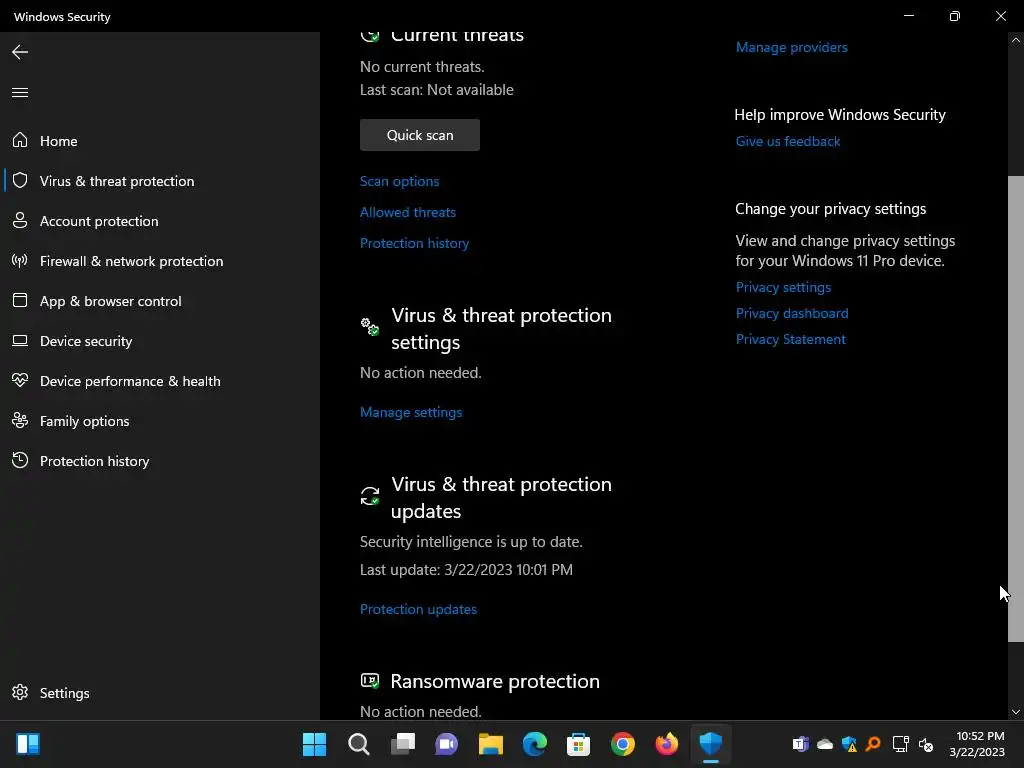Viewport: 1024px width, 768px height.
Task: Click the scrollbar down arrow
Action: point(1016,712)
